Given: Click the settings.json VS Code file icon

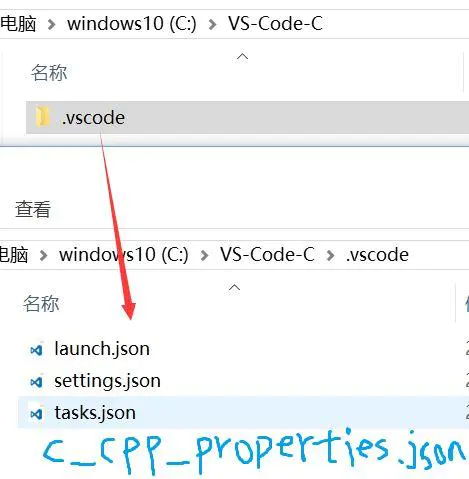Looking at the screenshot, I should click(x=36, y=381).
